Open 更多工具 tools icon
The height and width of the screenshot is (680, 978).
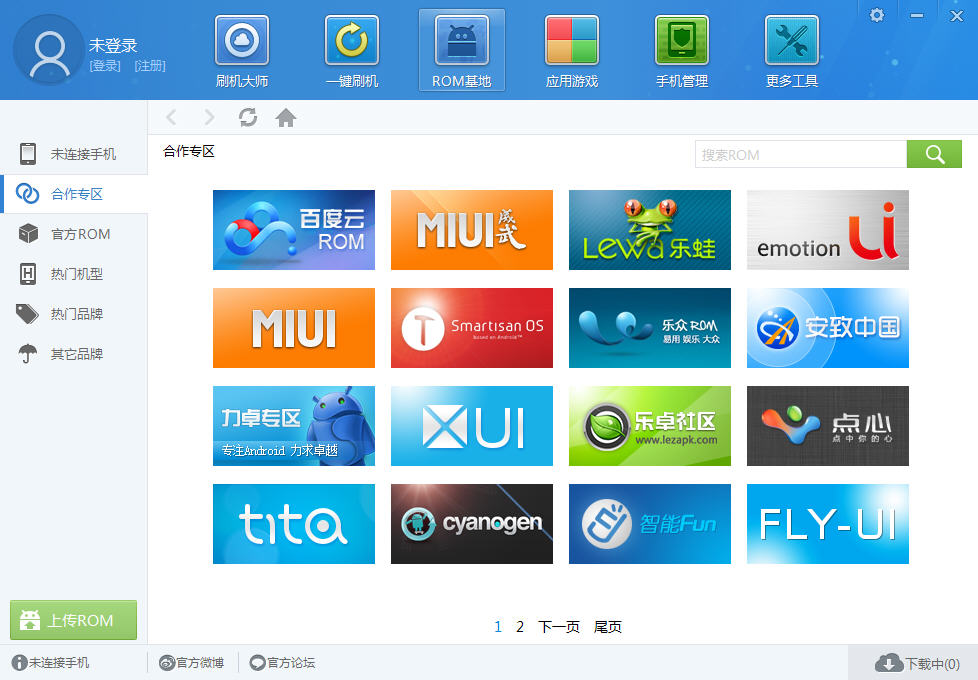tap(792, 42)
